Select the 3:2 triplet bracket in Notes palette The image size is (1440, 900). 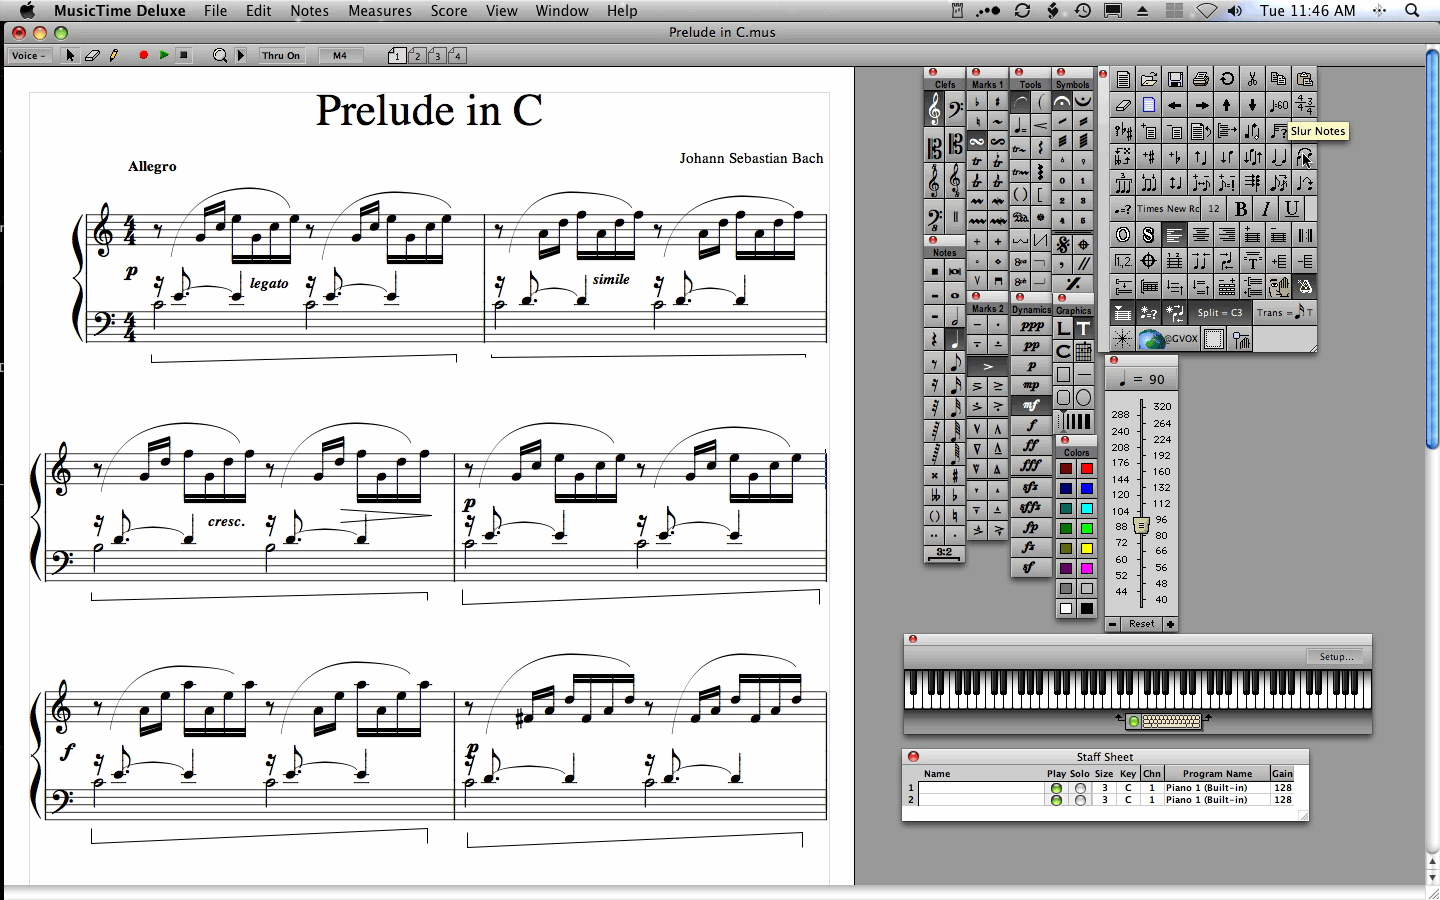[944, 552]
